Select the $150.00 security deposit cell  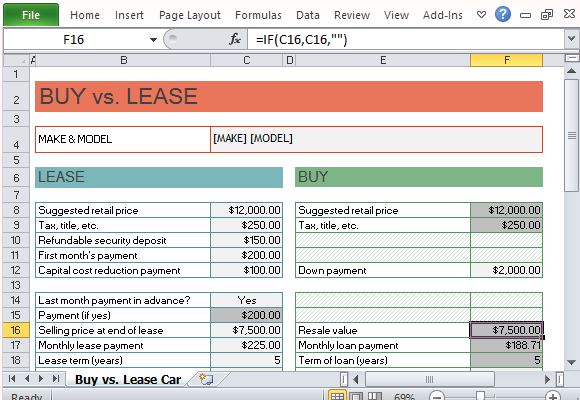[247, 240]
